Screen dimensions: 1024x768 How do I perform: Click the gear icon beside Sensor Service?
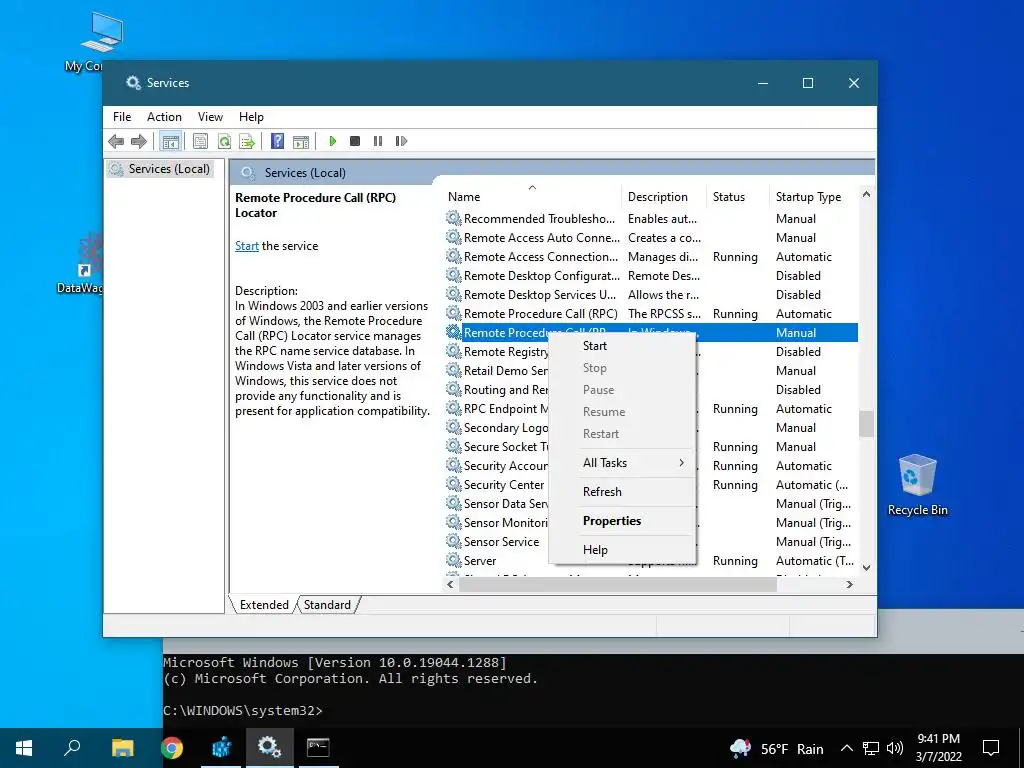pos(454,541)
